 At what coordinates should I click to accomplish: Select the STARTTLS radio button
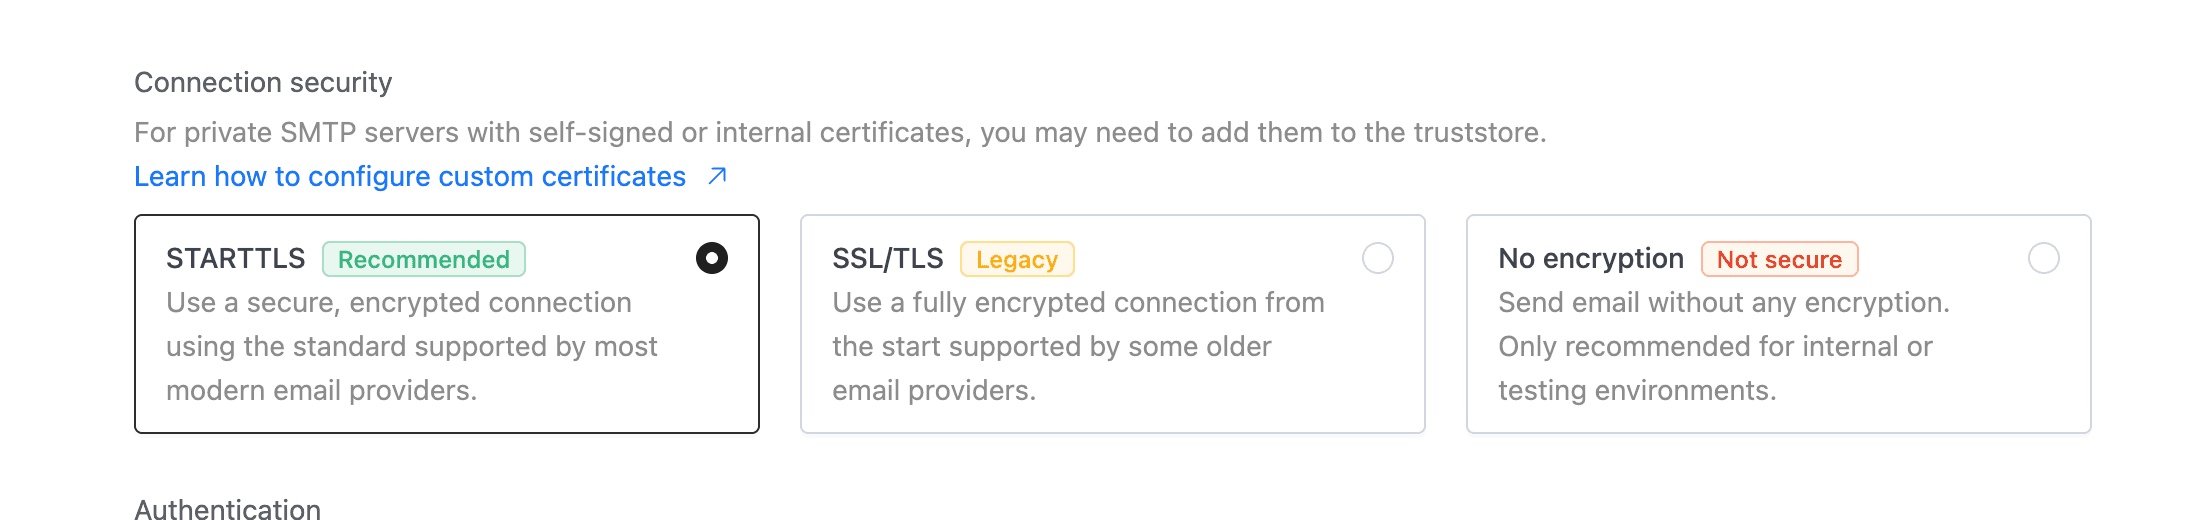click(x=712, y=258)
